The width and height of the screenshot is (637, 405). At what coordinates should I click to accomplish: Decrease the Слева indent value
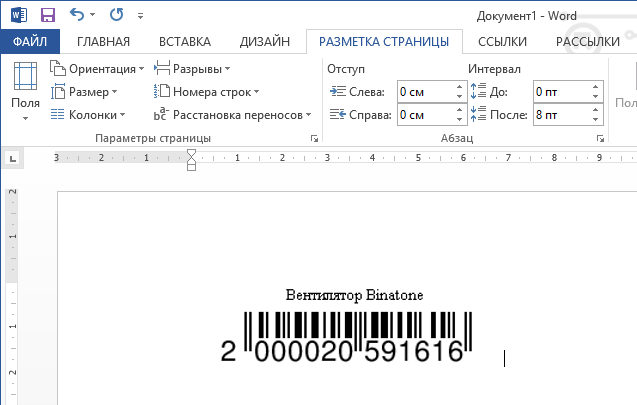click(x=459, y=97)
